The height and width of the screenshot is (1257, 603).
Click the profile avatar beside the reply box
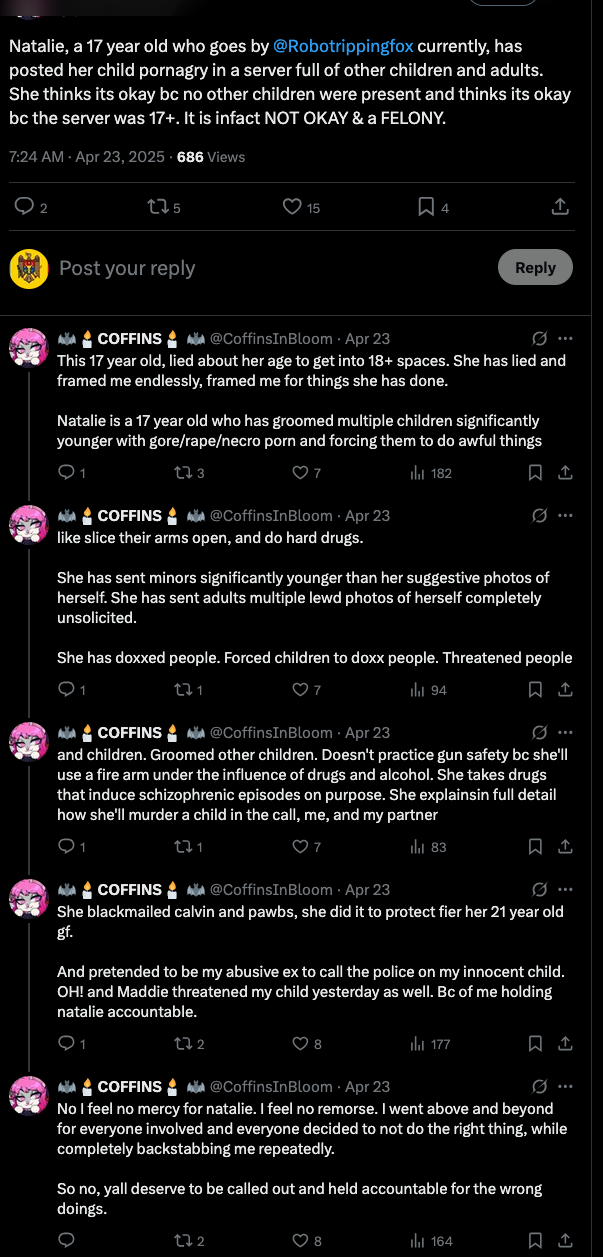tap(29, 268)
